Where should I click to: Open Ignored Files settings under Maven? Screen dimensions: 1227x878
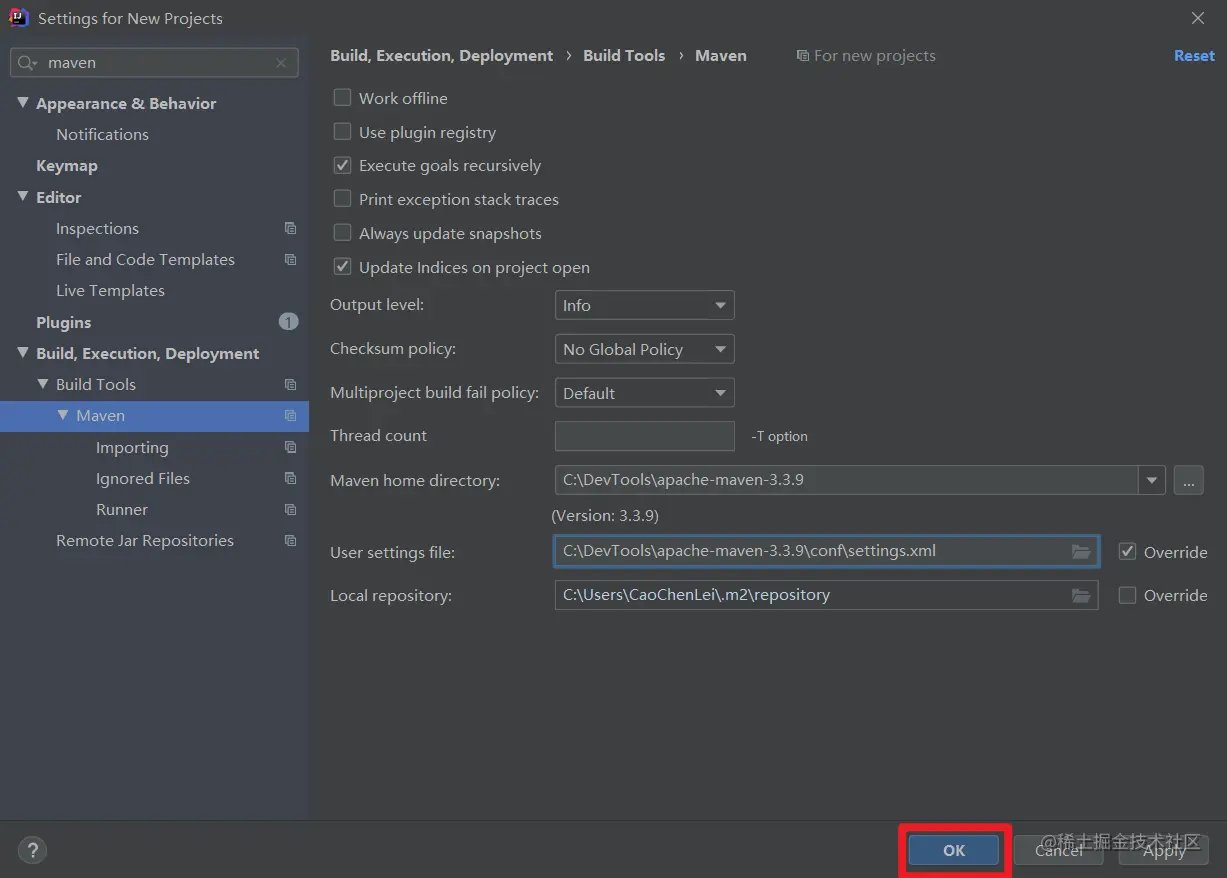pos(143,478)
